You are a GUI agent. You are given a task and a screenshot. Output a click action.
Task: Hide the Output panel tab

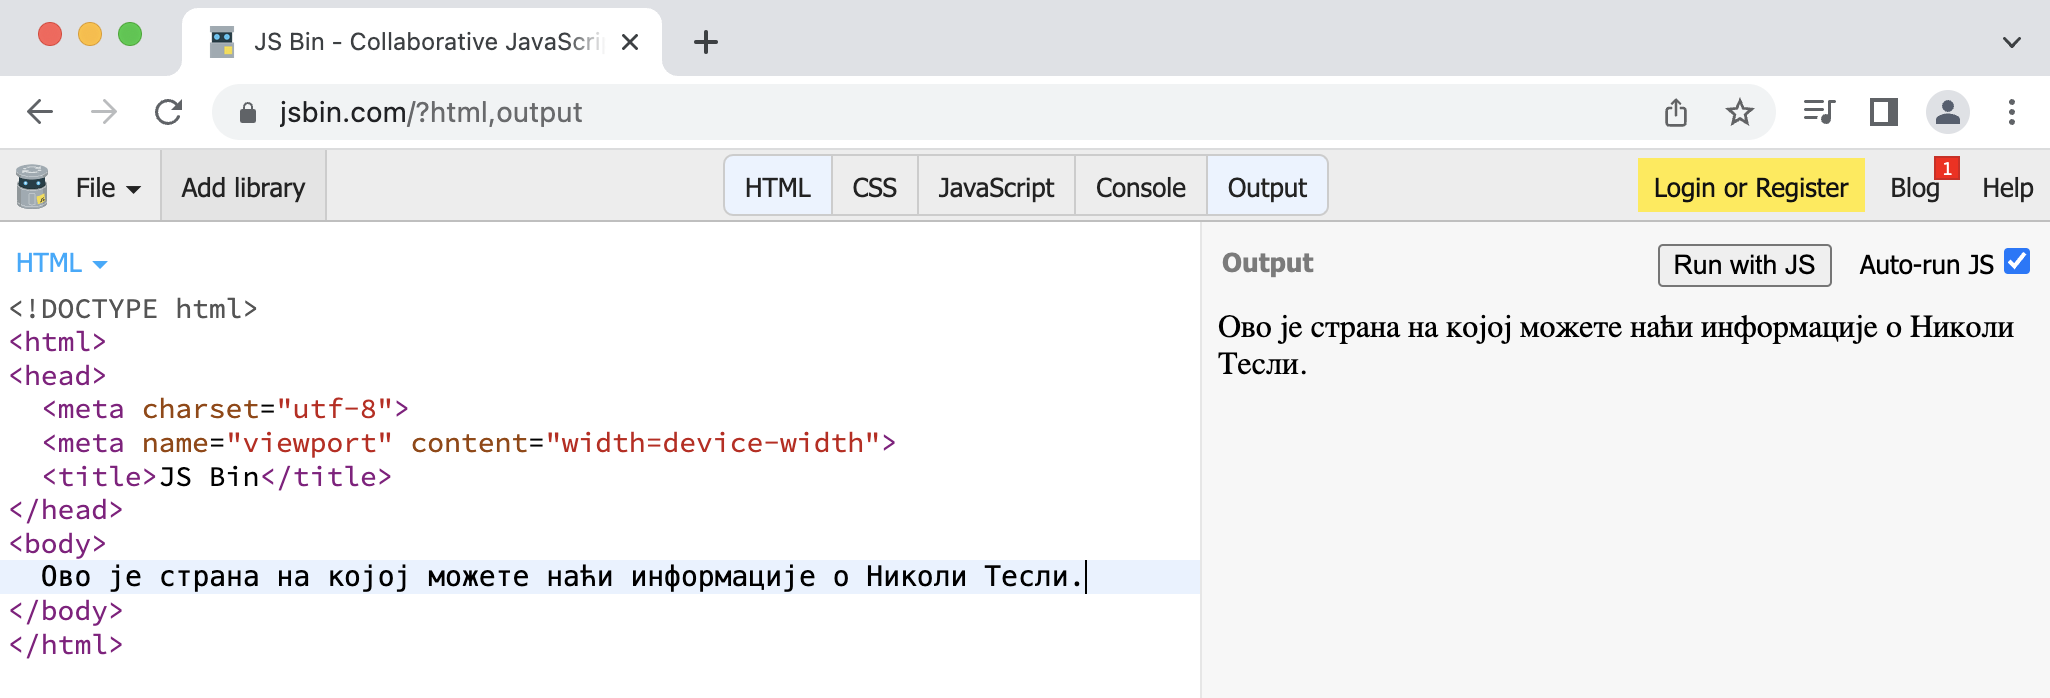click(1267, 187)
